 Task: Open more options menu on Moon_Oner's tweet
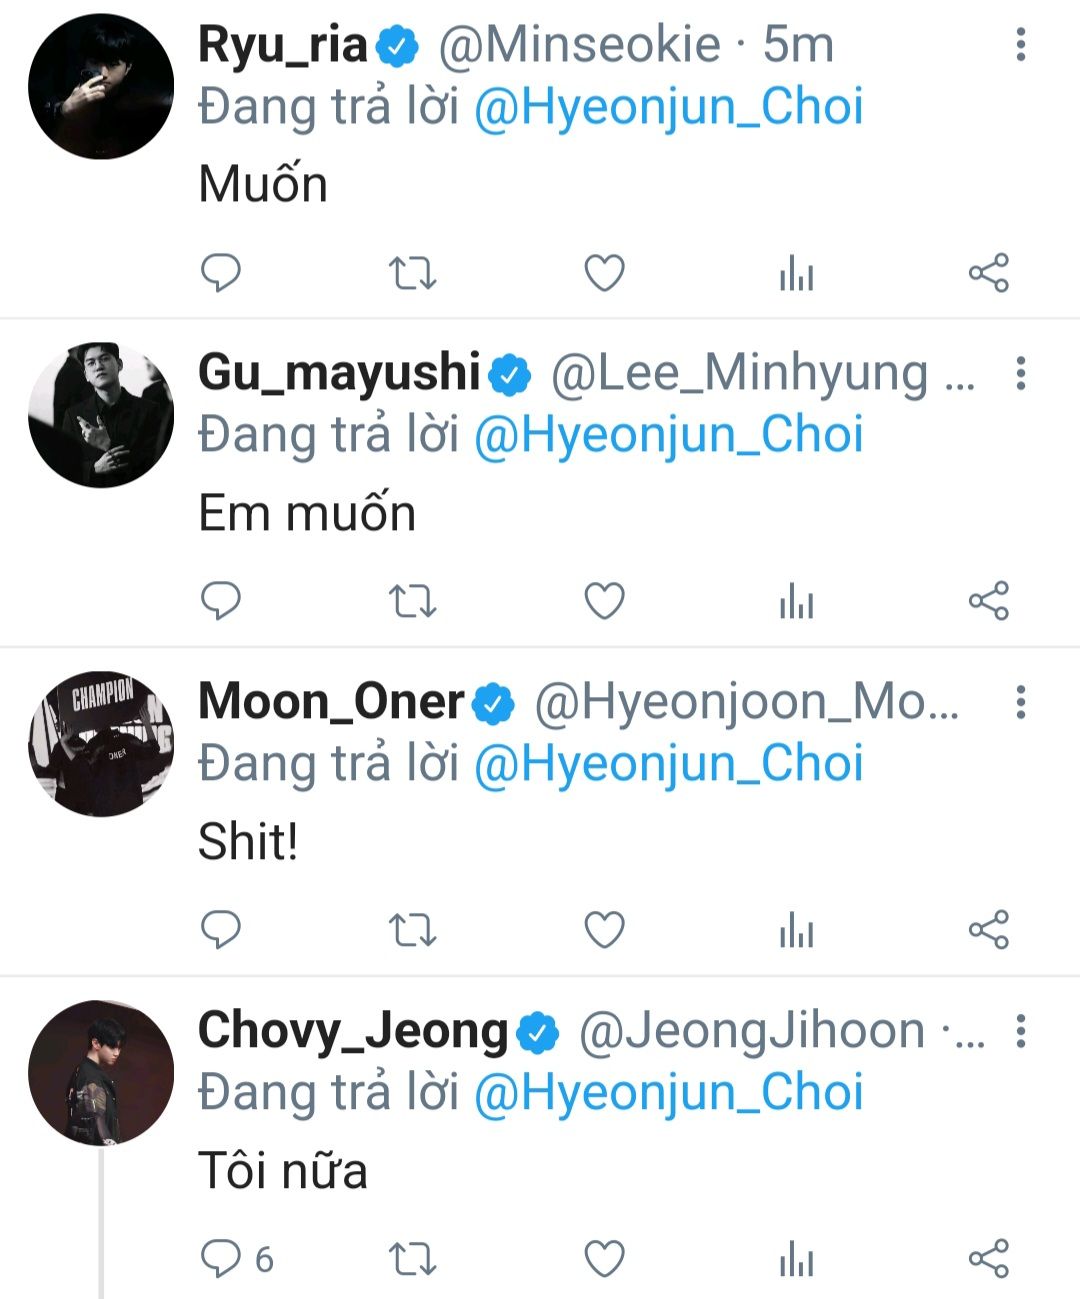(1020, 702)
